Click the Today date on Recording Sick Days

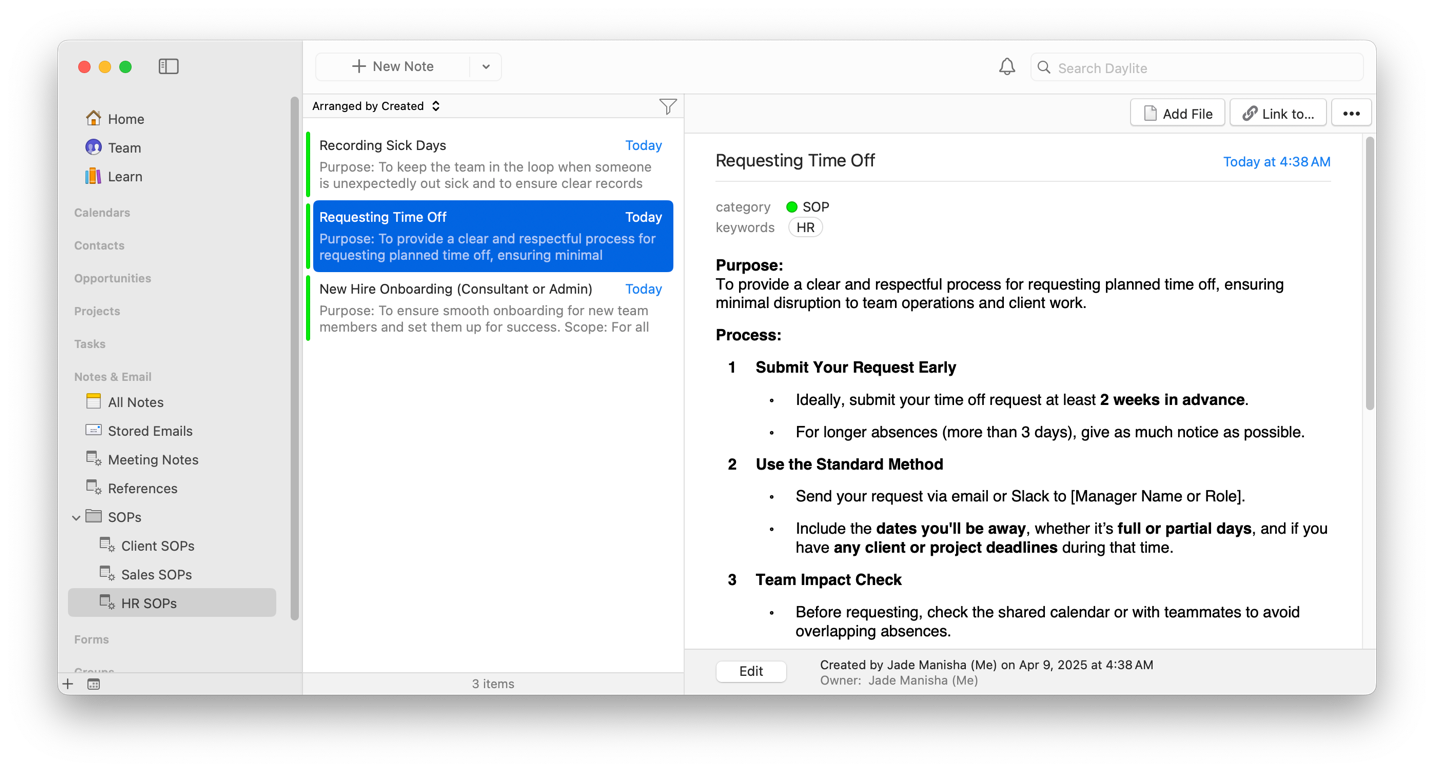[x=643, y=145]
